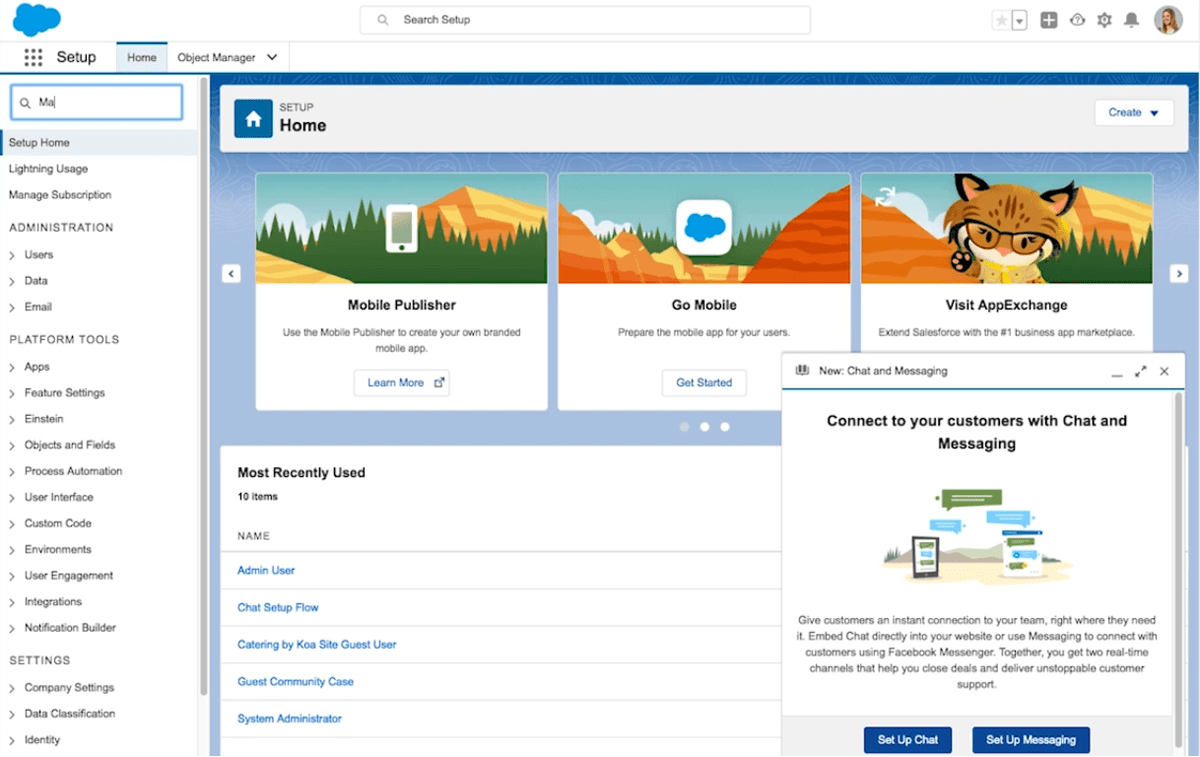Click the Salesforce cloud logo
The height and width of the screenshot is (757, 1200).
pyautogui.click(x=36, y=19)
